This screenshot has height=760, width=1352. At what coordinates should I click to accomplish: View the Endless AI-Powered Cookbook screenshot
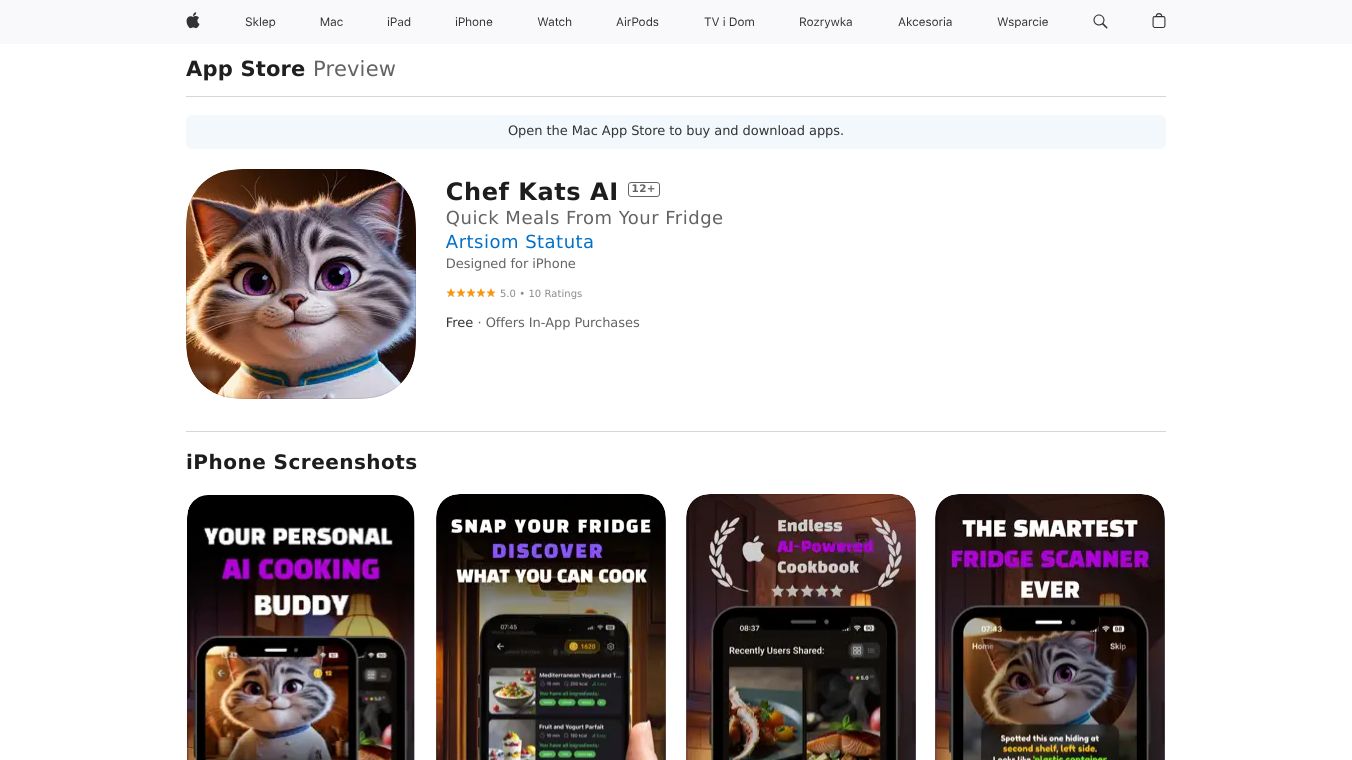point(801,627)
